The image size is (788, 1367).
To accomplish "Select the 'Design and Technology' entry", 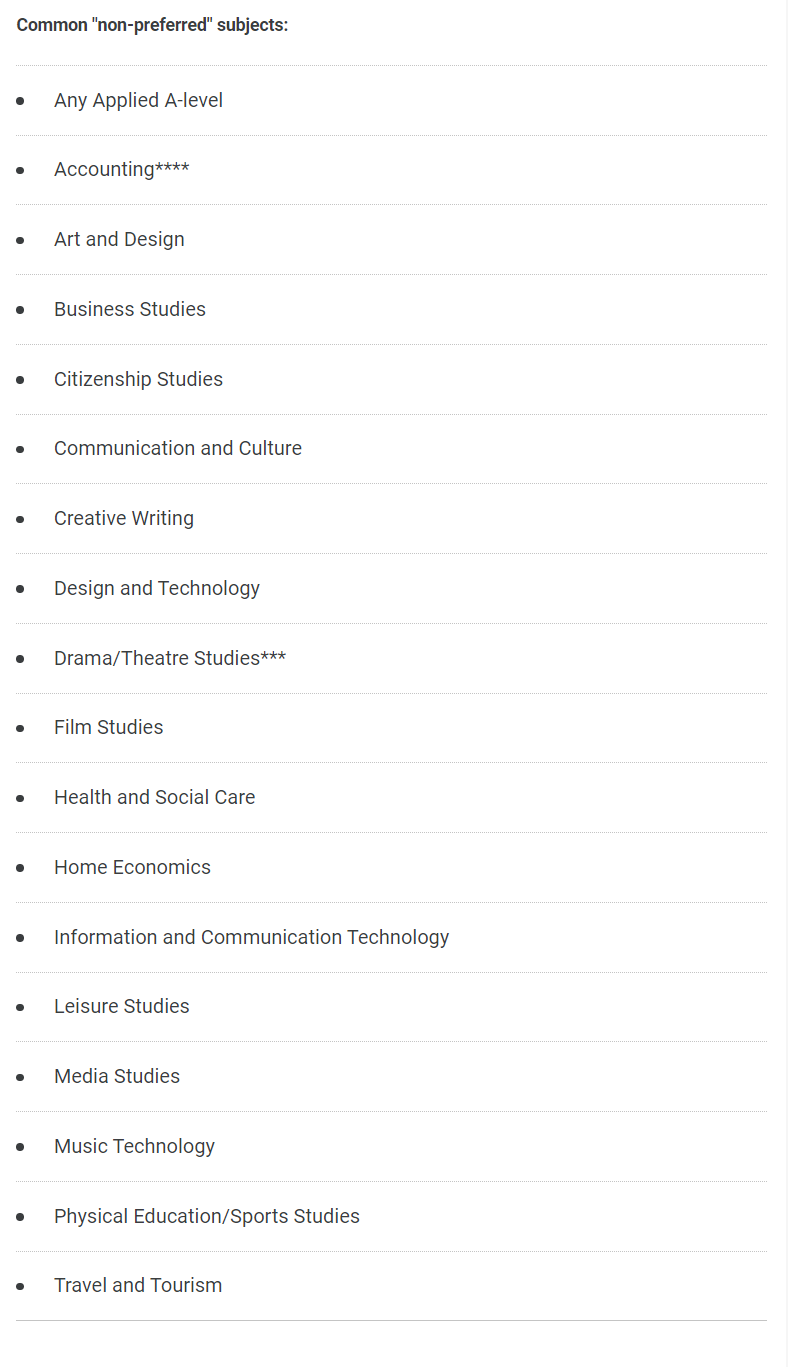I will (x=157, y=589).
